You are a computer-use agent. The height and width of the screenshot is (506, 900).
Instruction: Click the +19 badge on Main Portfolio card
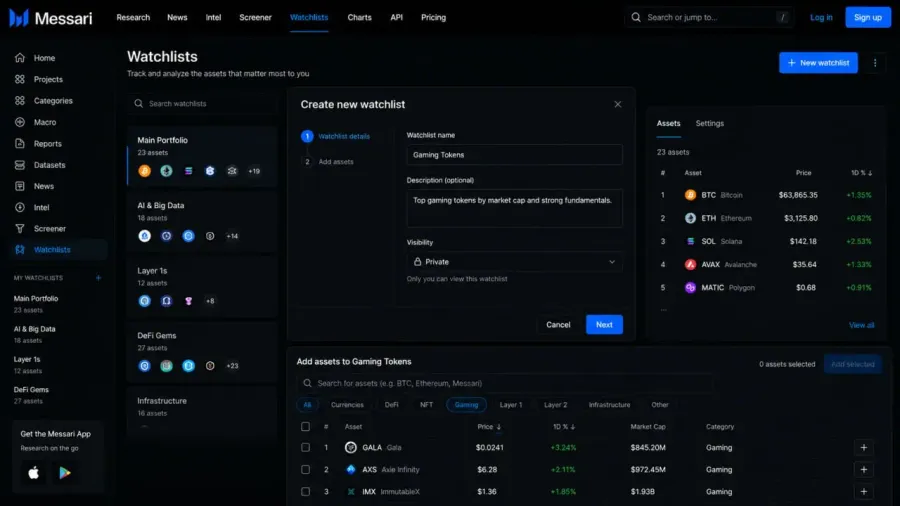pos(254,171)
